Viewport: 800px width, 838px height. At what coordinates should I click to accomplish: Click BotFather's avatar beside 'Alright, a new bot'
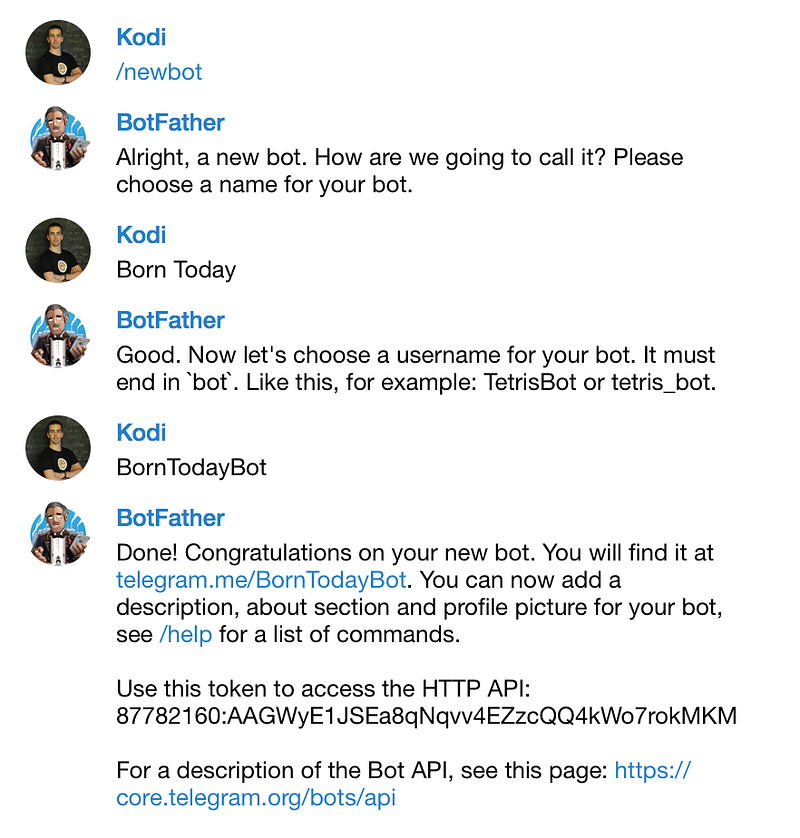58,138
